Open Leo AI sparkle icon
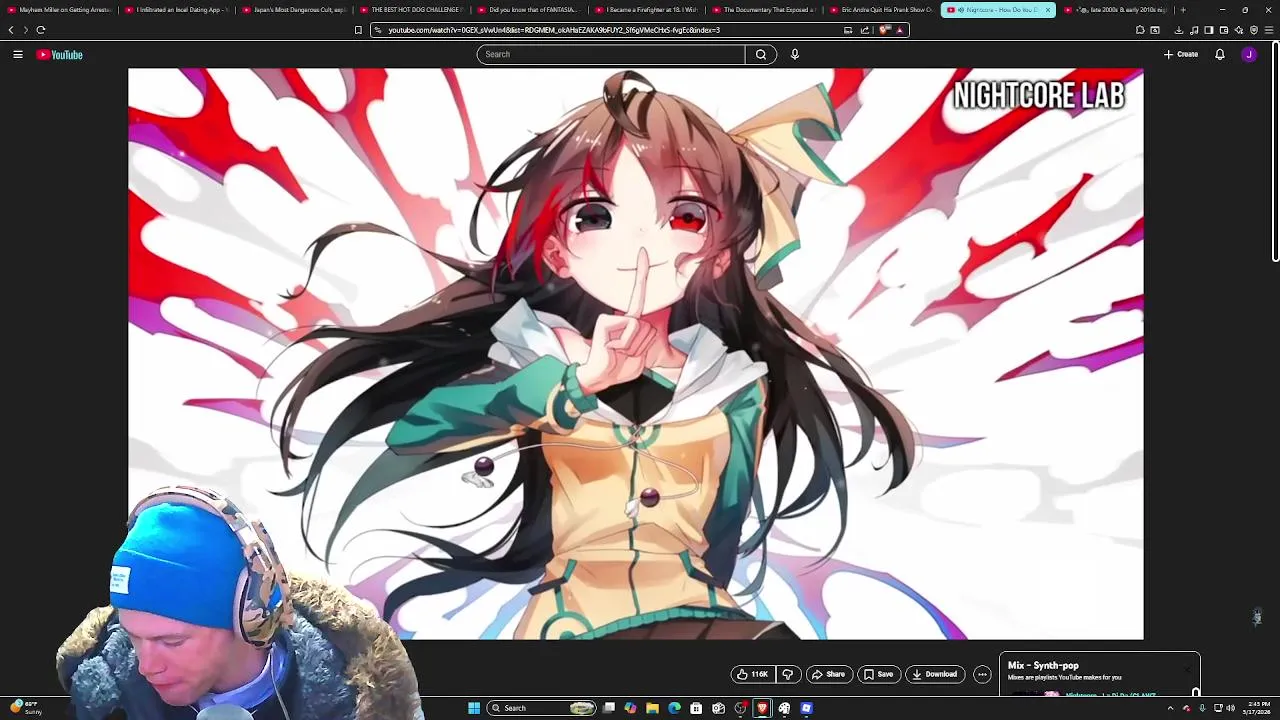Image resolution: width=1280 pixels, height=720 pixels. [1239, 30]
